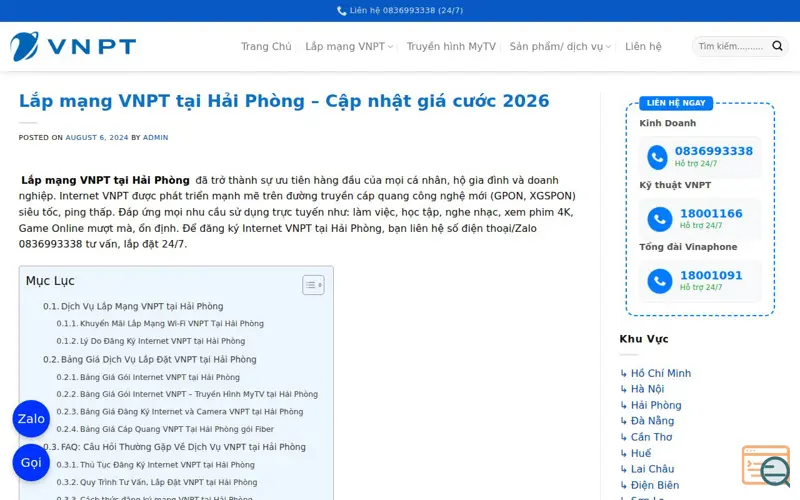This screenshot has height=500, width=800.
Task: Open Đà Nẵng area link
Action: [653, 421]
